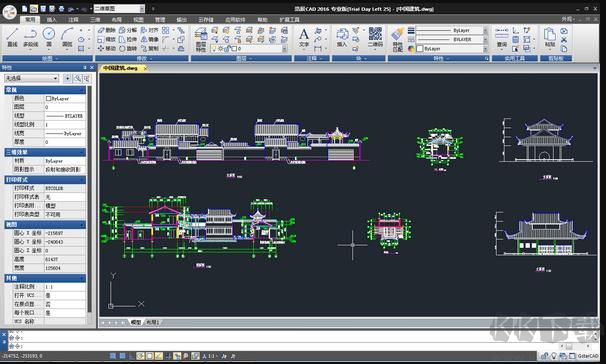Expand the 修改 ribbon panel title
The image size is (606, 364).
[x=142, y=58]
